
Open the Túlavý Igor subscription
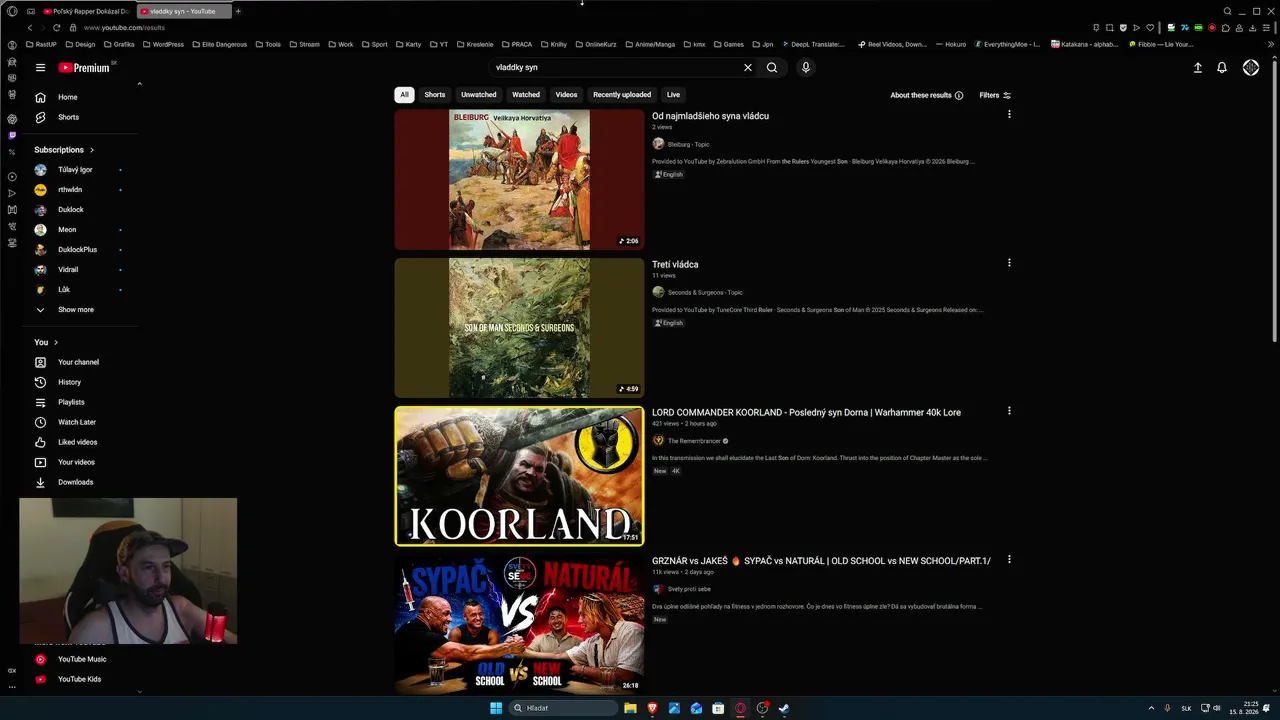point(76,170)
